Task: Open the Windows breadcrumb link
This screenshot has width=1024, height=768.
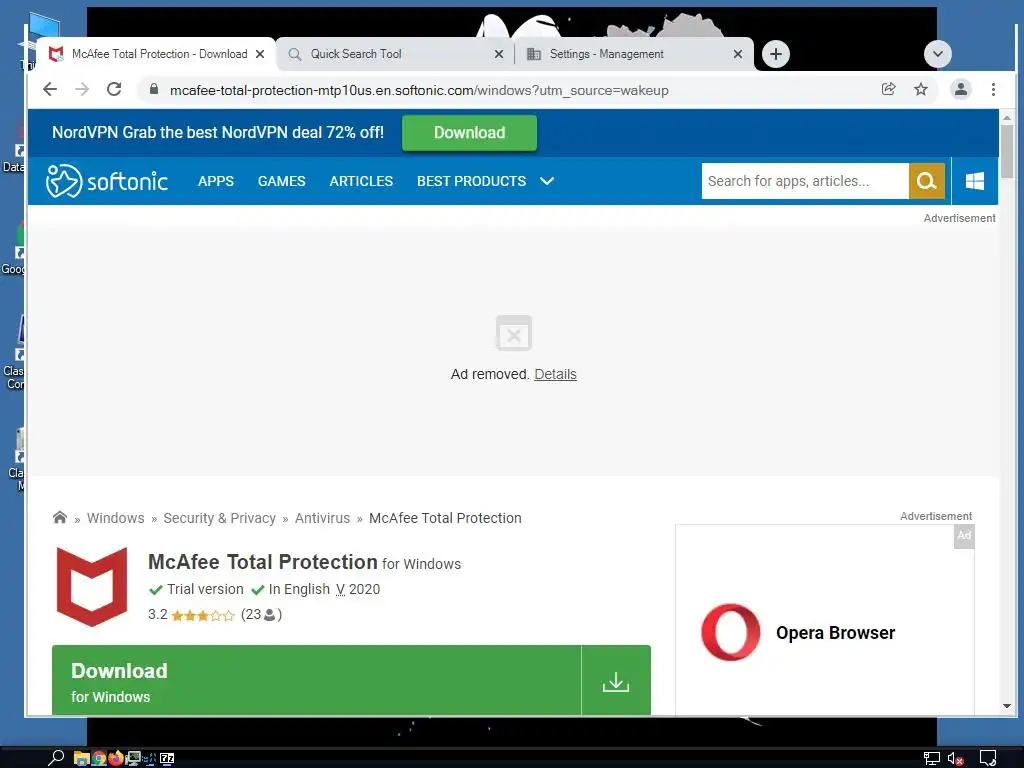Action: coord(116,518)
